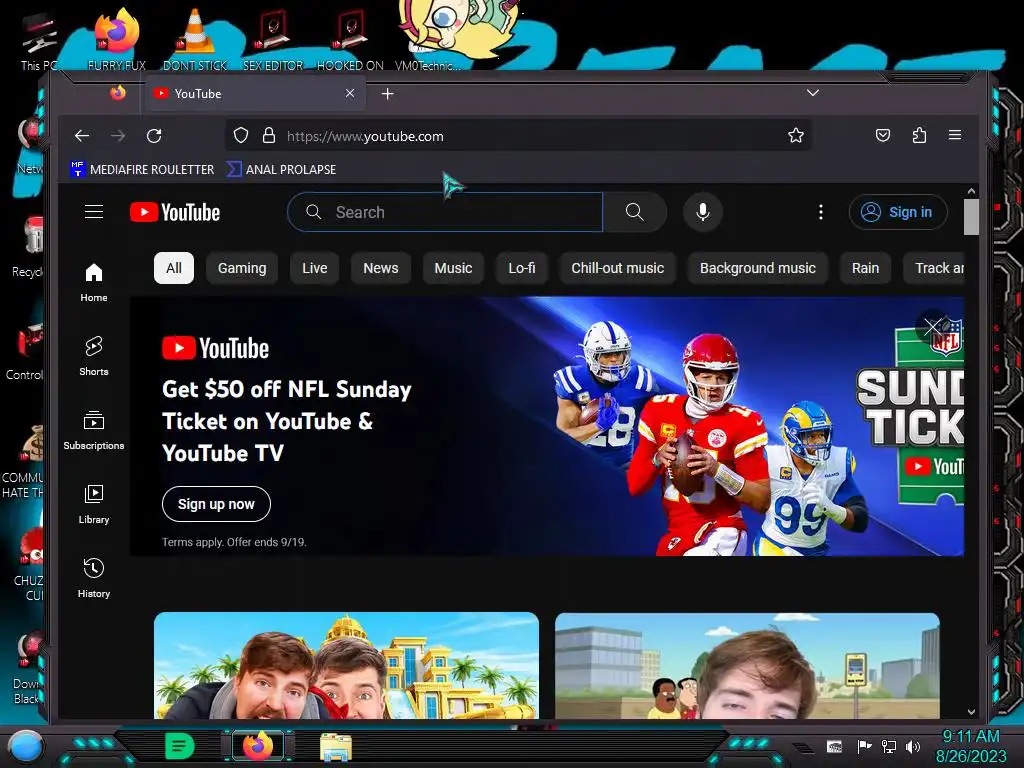This screenshot has width=1024, height=768.
Task: Click the search magnifier button
Action: tap(634, 212)
